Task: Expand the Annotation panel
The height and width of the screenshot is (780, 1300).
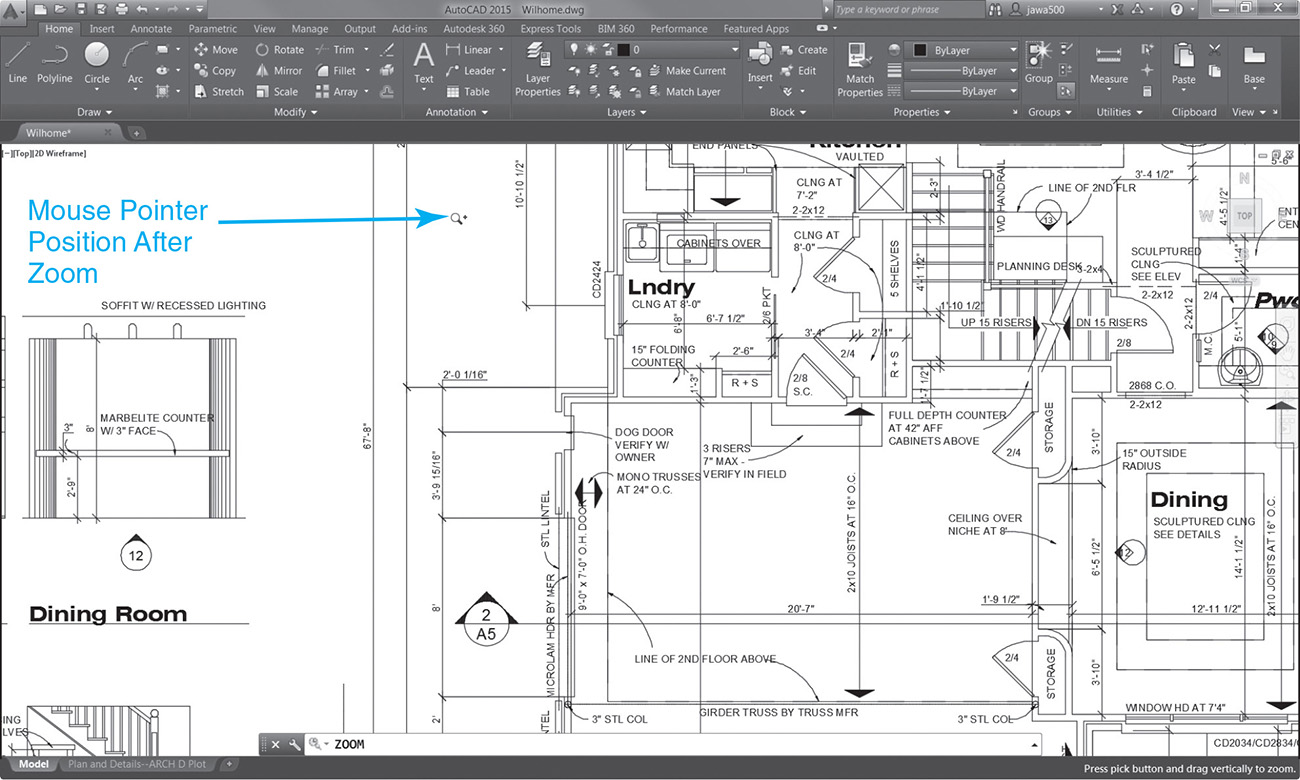Action: tap(456, 112)
